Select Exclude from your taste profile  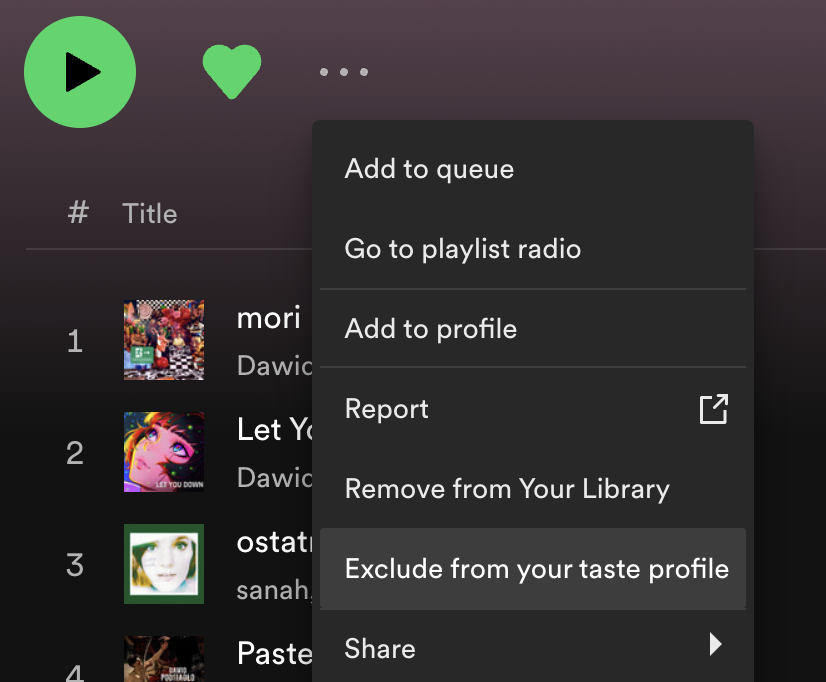[536, 569]
